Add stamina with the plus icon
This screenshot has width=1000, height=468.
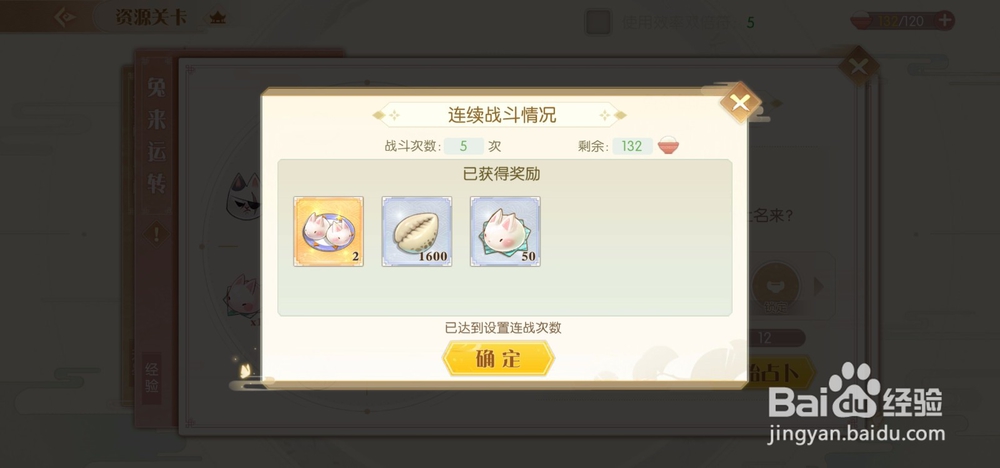click(x=945, y=20)
